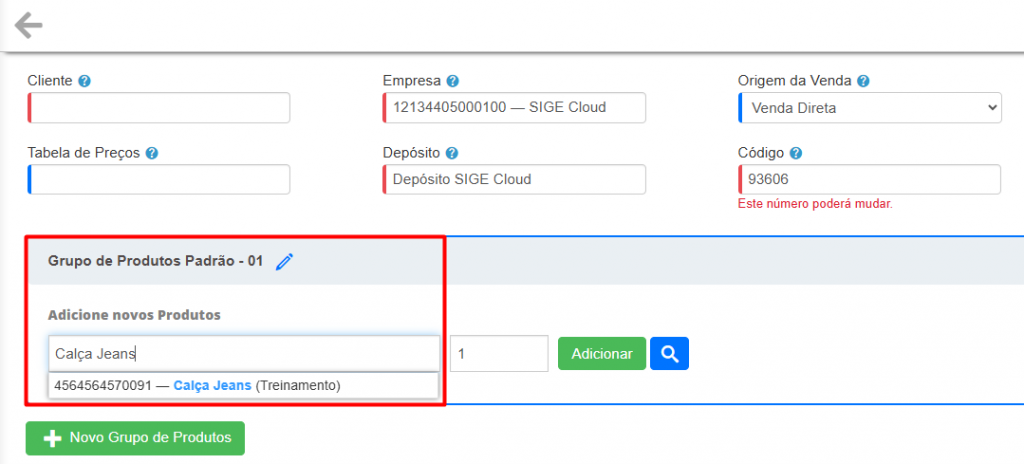Click help icon beside Código label

tap(795, 153)
